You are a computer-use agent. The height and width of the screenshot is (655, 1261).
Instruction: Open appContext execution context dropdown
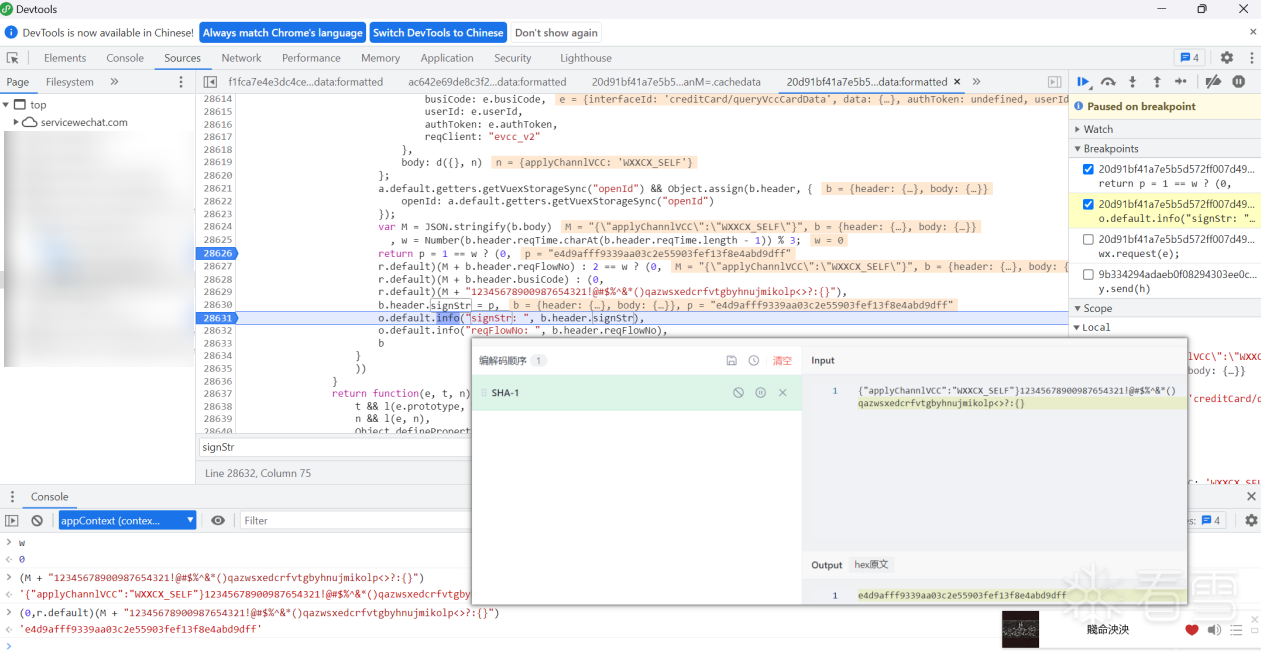tap(127, 520)
